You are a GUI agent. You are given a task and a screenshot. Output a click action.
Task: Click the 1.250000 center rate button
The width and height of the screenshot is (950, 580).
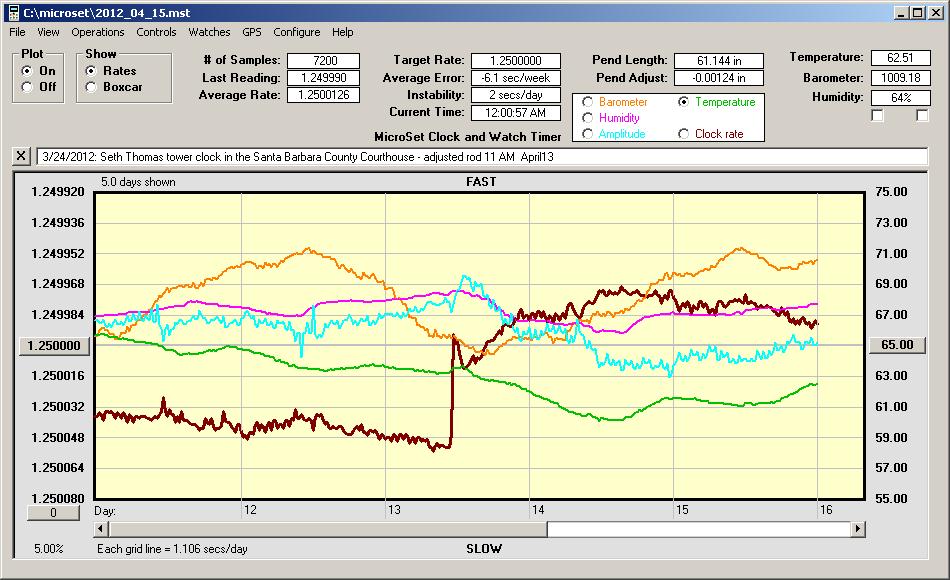coord(54,345)
